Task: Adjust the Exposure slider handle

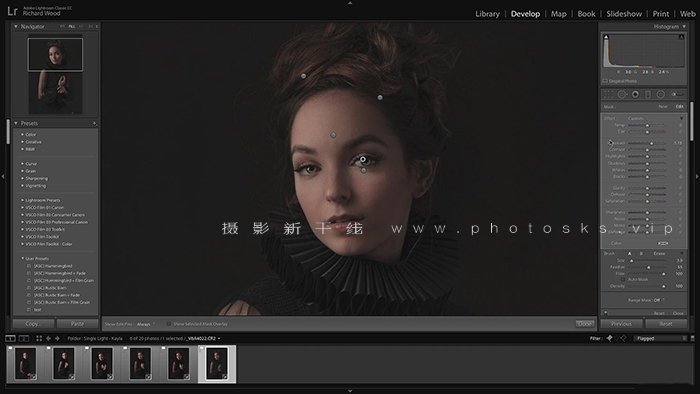Action: pos(651,143)
